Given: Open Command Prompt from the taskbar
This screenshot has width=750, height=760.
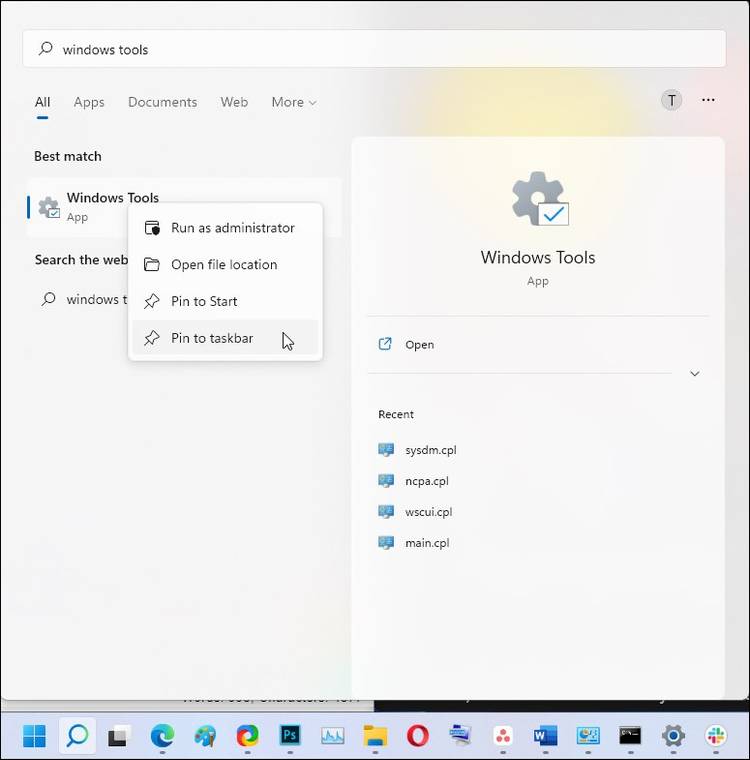Looking at the screenshot, I should [630, 736].
